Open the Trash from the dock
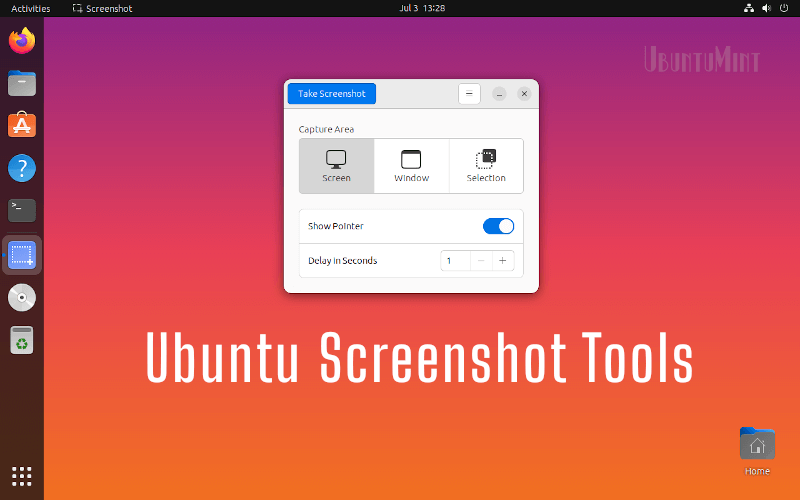This screenshot has height=500, width=800. click(22, 340)
